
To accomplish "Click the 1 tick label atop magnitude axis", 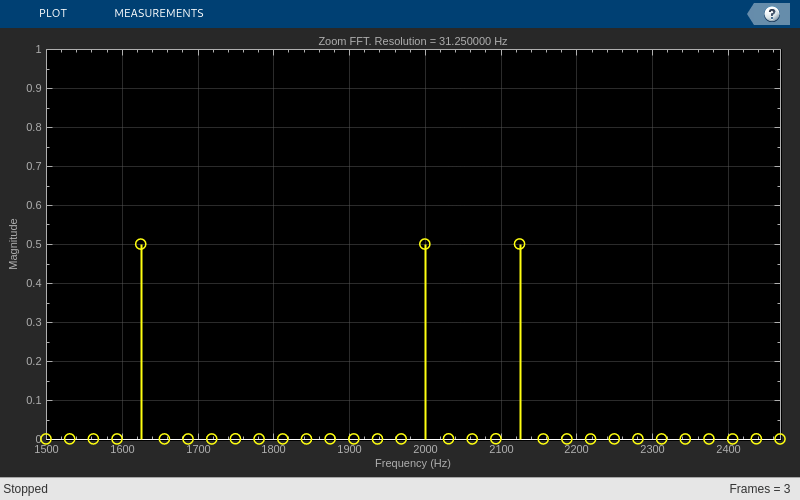I will [38, 49].
